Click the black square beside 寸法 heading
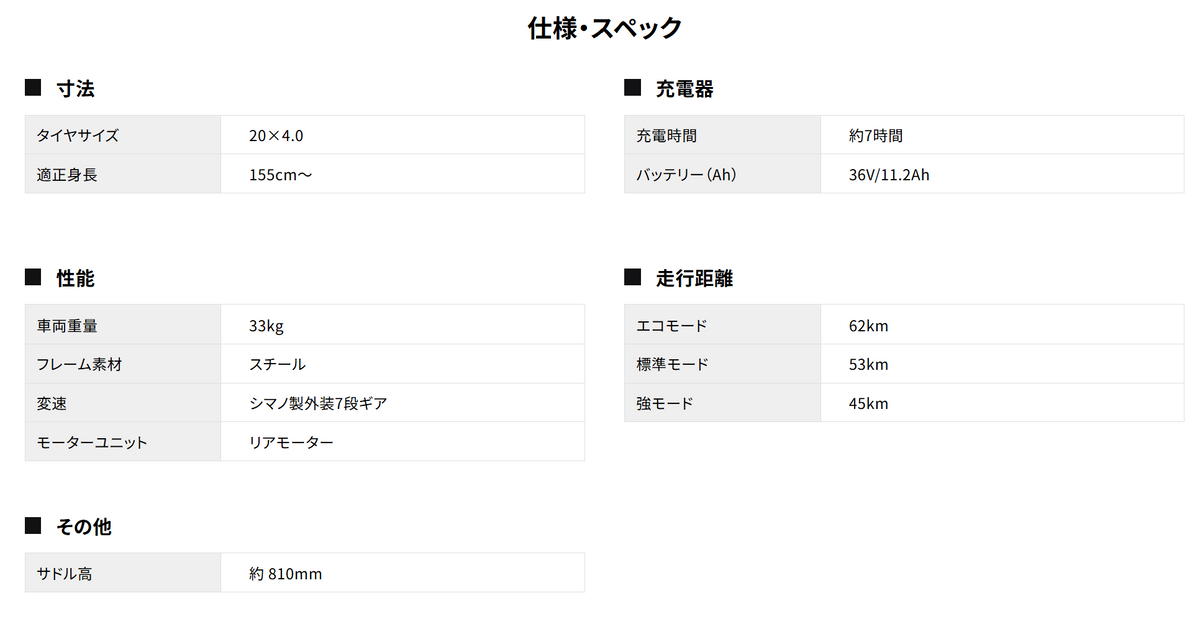The height and width of the screenshot is (634, 1200). click(x=33, y=88)
